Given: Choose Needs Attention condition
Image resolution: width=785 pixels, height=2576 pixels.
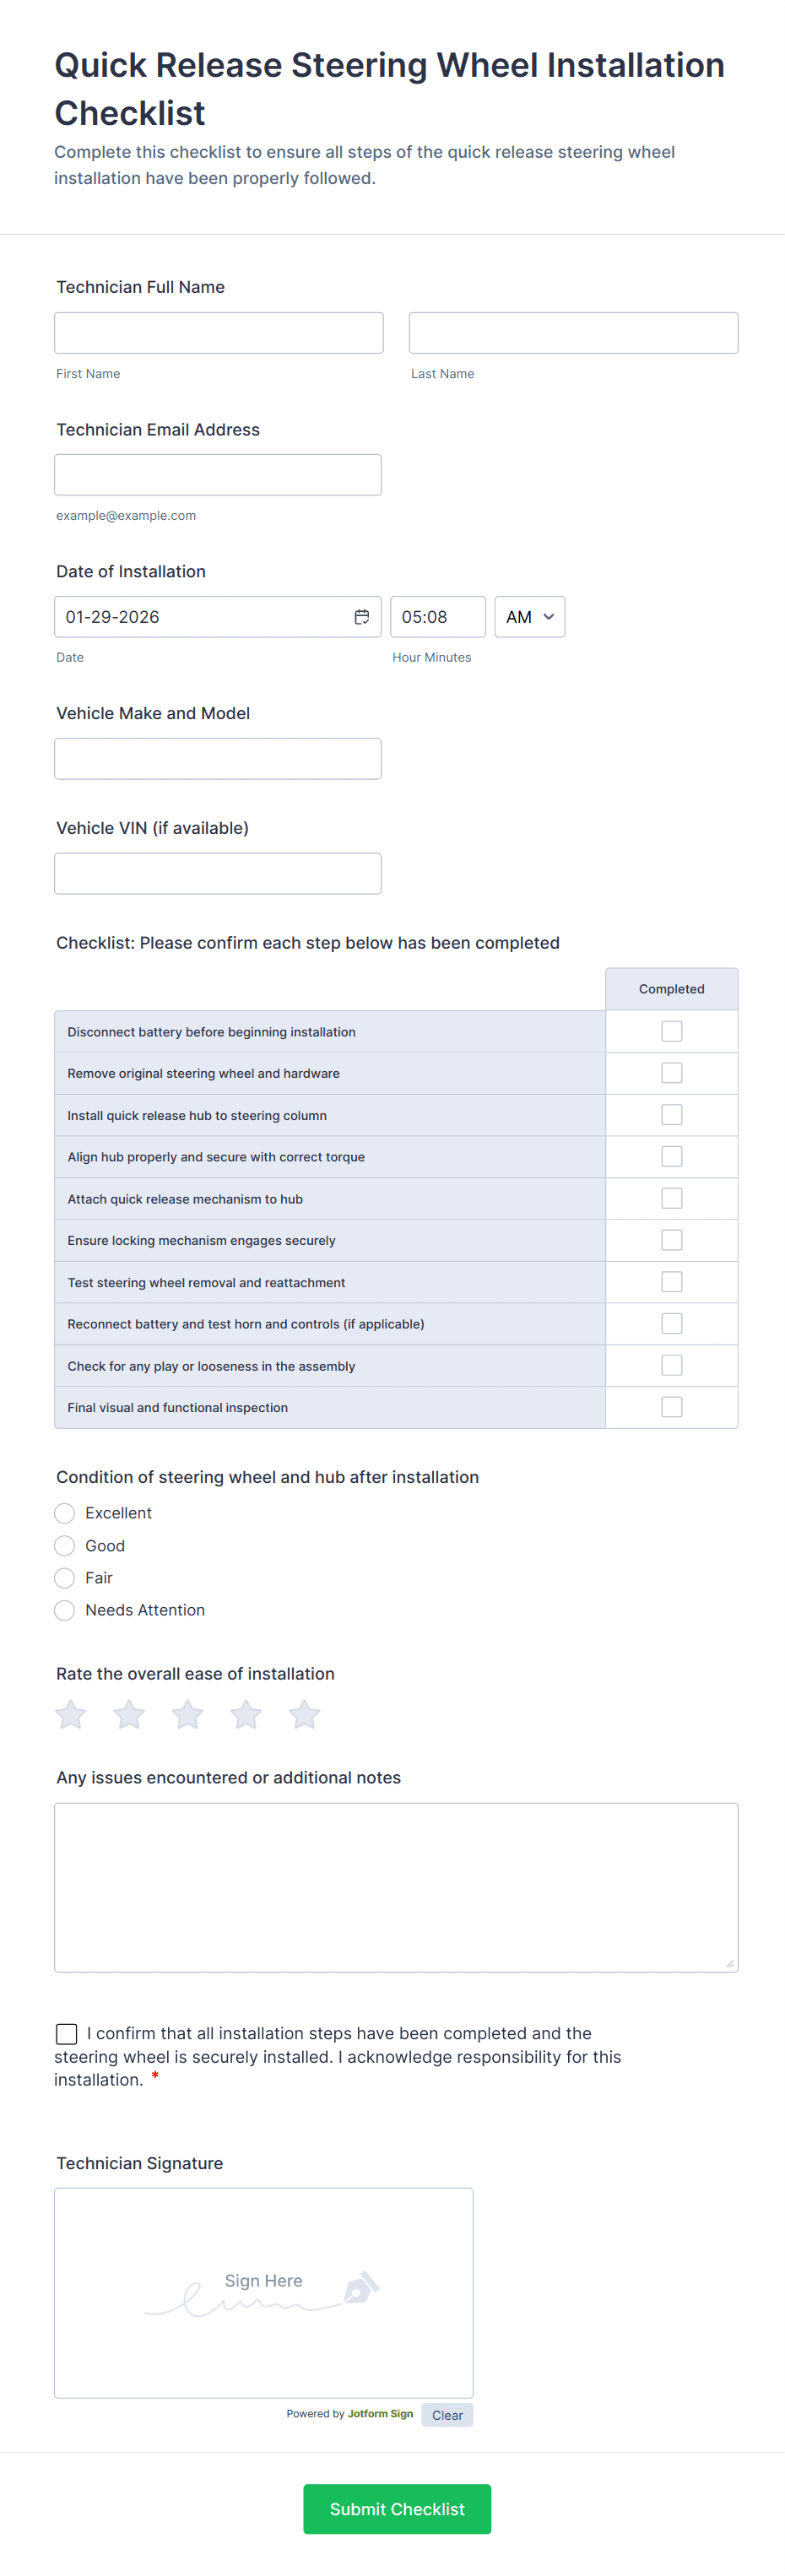Looking at the screenshot, I should (x=65, y=1610).
